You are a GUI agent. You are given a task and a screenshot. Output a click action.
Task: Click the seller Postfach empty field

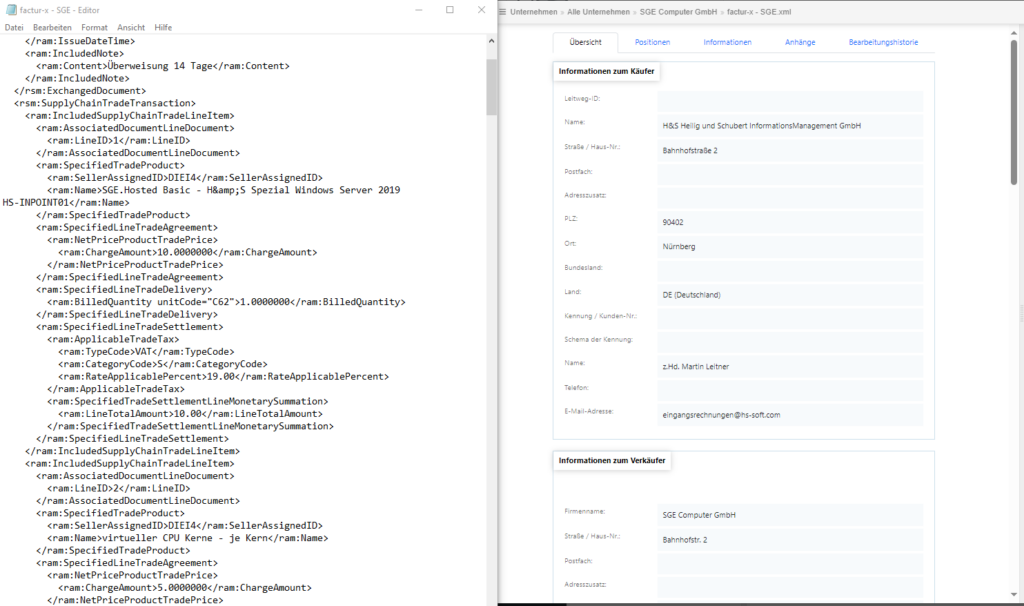[x=790, y=564]
